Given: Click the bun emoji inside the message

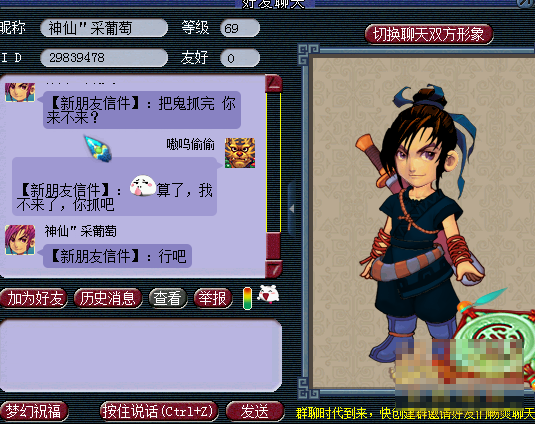Looking at the screenshot, I should click(143, 186).
